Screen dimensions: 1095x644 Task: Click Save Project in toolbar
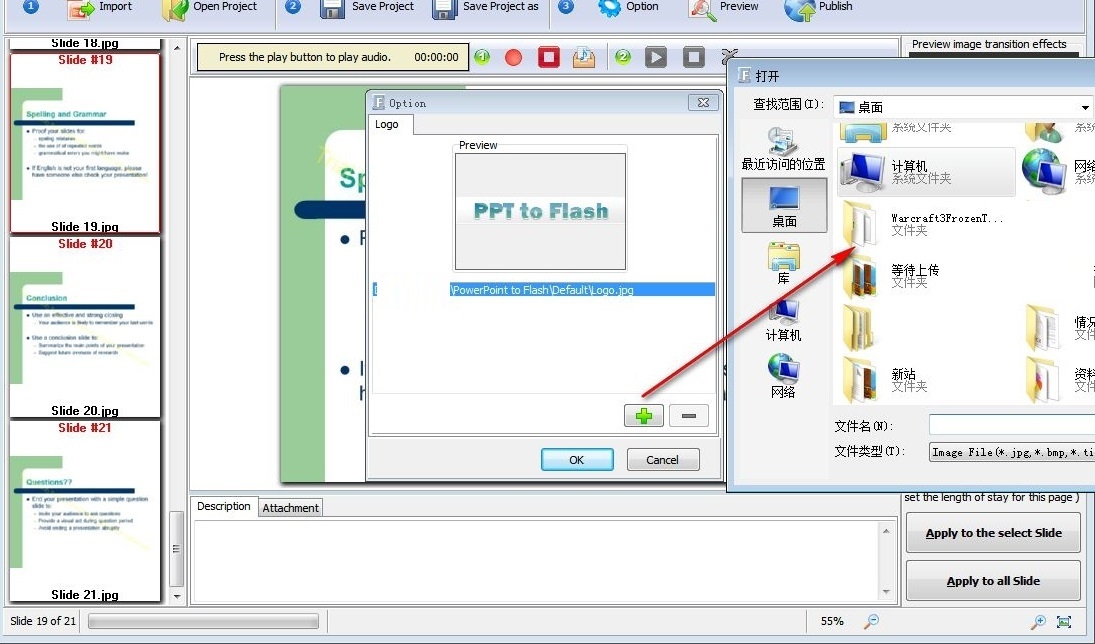tap(367, 7)
